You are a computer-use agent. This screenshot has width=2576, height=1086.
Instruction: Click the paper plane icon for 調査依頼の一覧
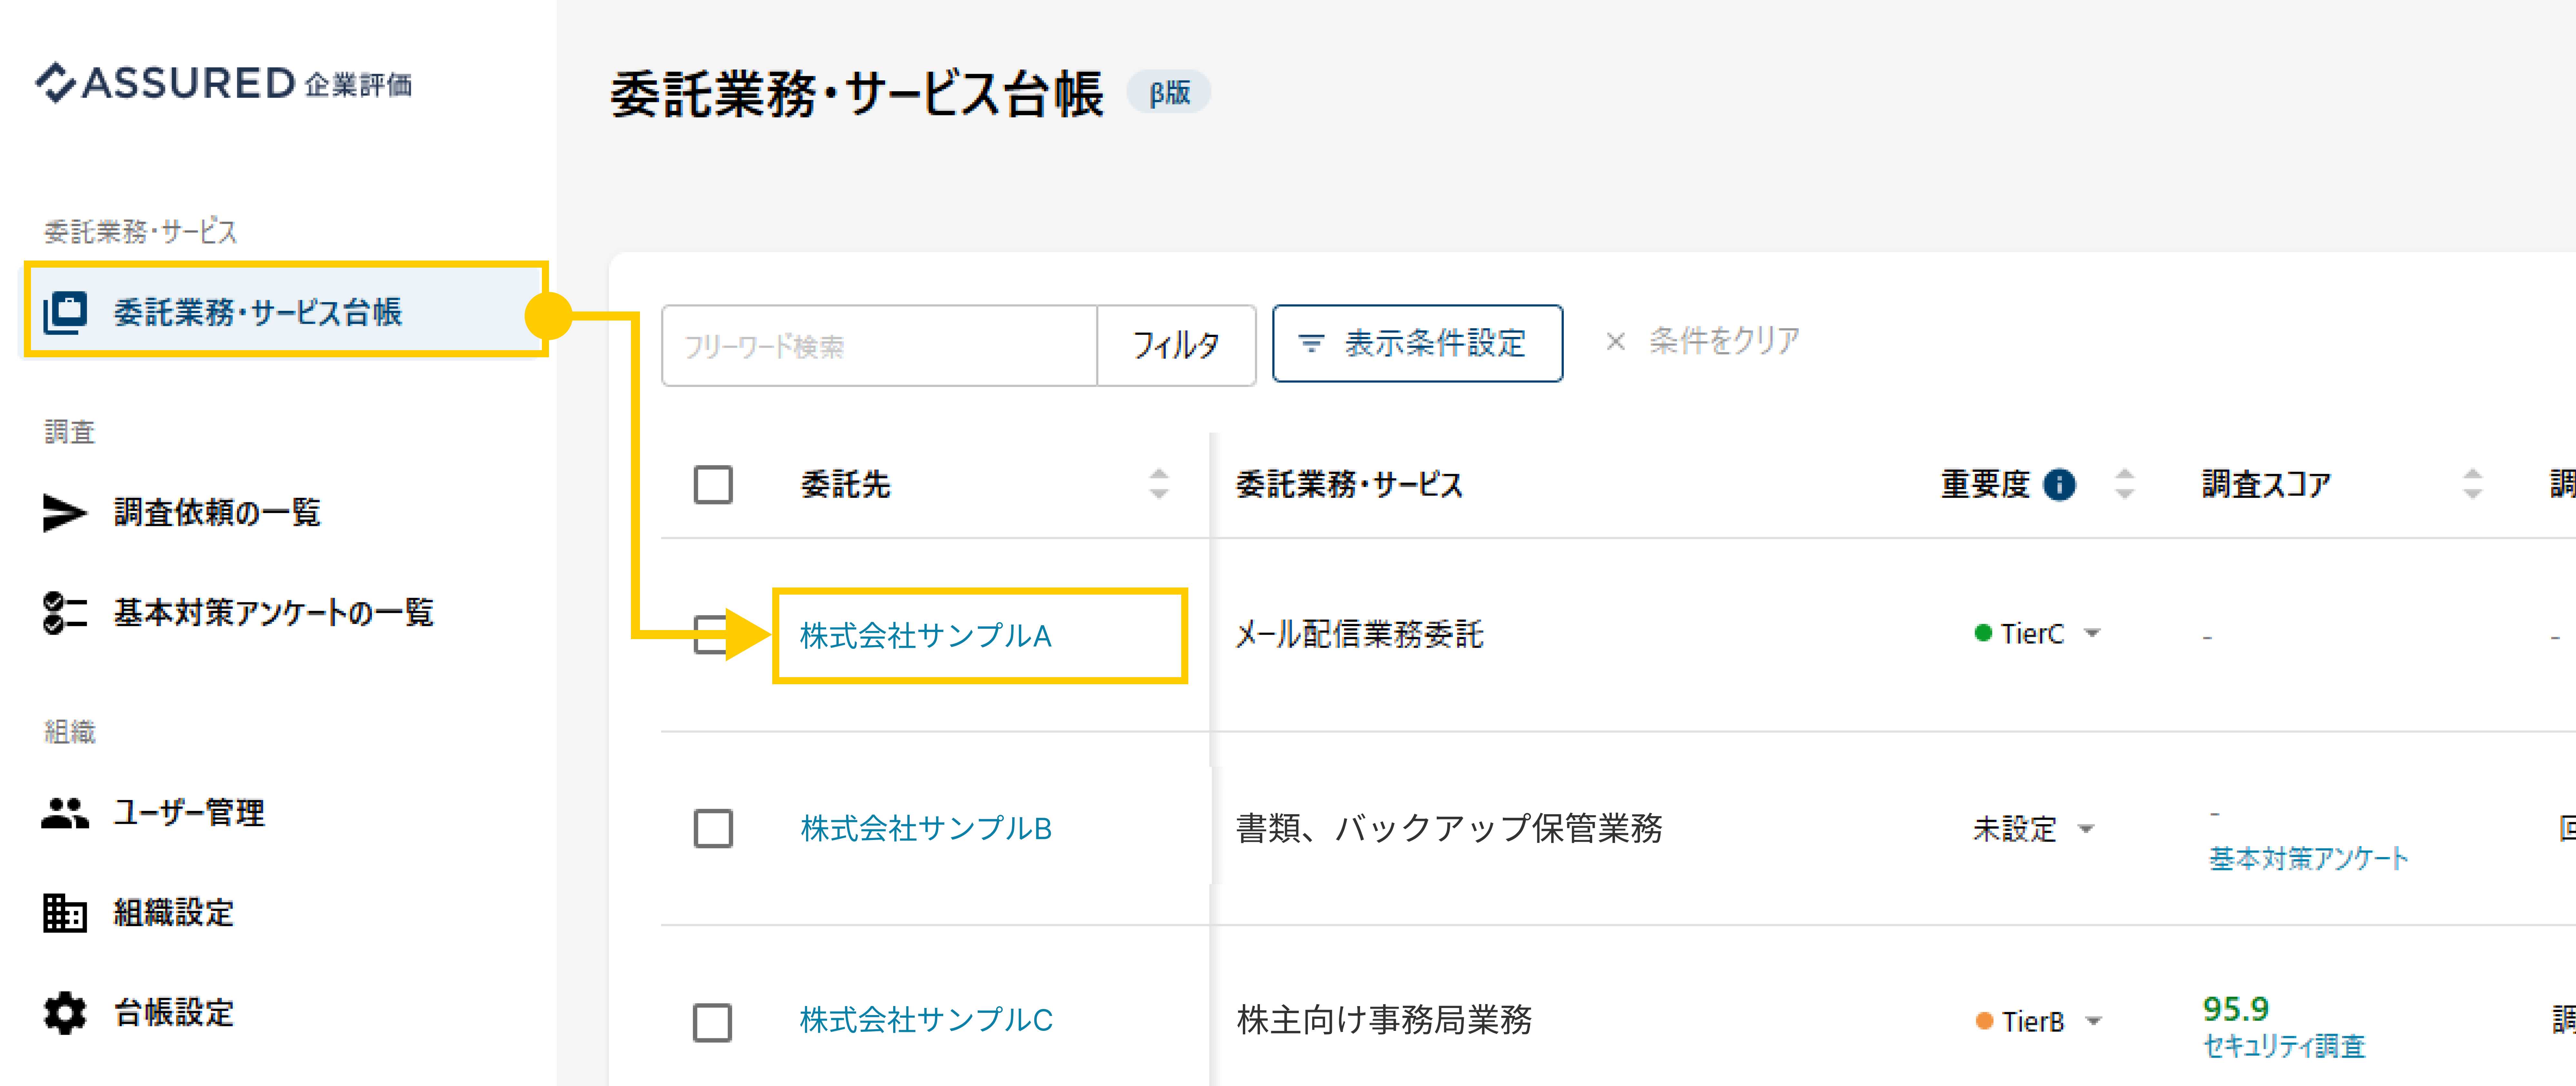coord(65,512)
